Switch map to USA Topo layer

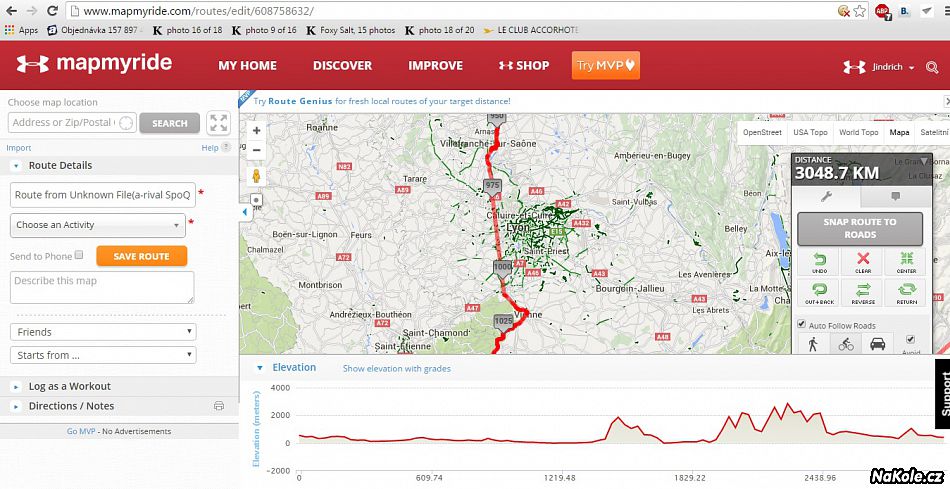[x=810, y=132]
